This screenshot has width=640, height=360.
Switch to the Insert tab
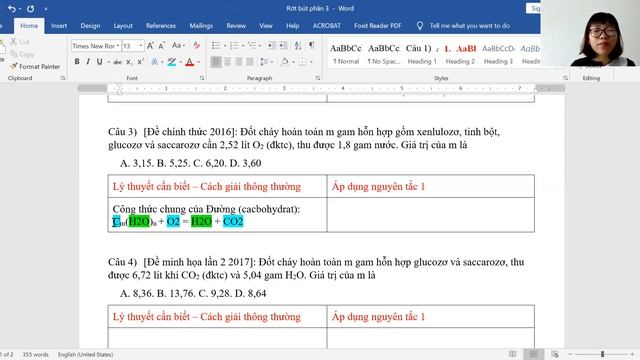point(59,26)
